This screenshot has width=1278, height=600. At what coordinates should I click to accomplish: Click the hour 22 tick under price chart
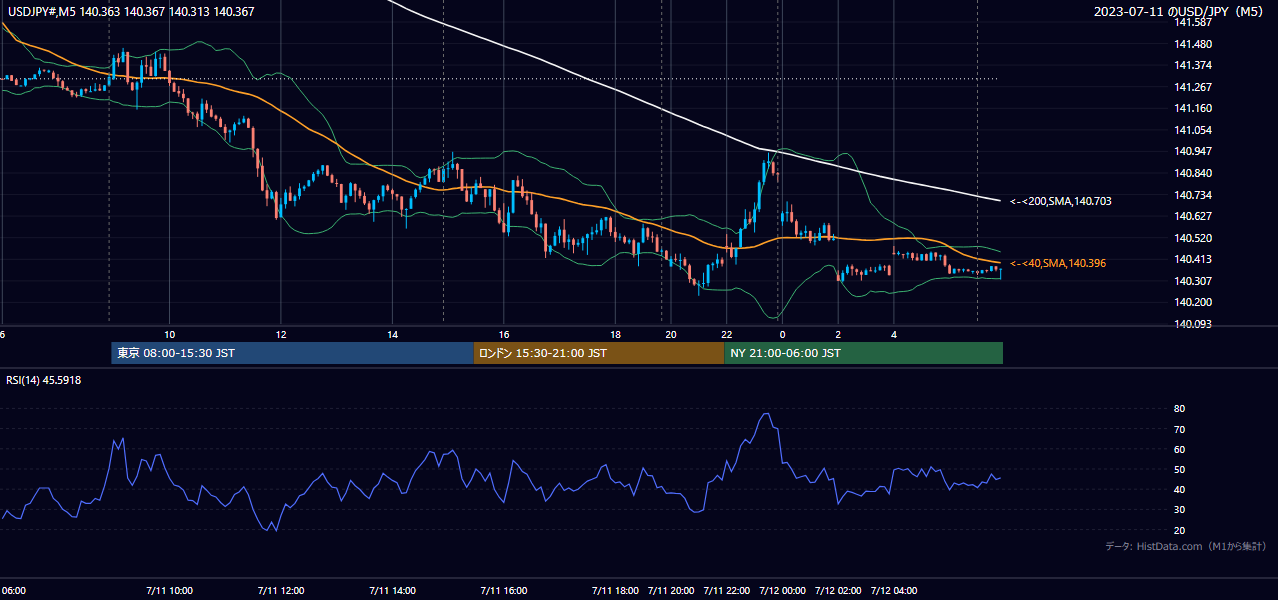[x=727, y=334]
